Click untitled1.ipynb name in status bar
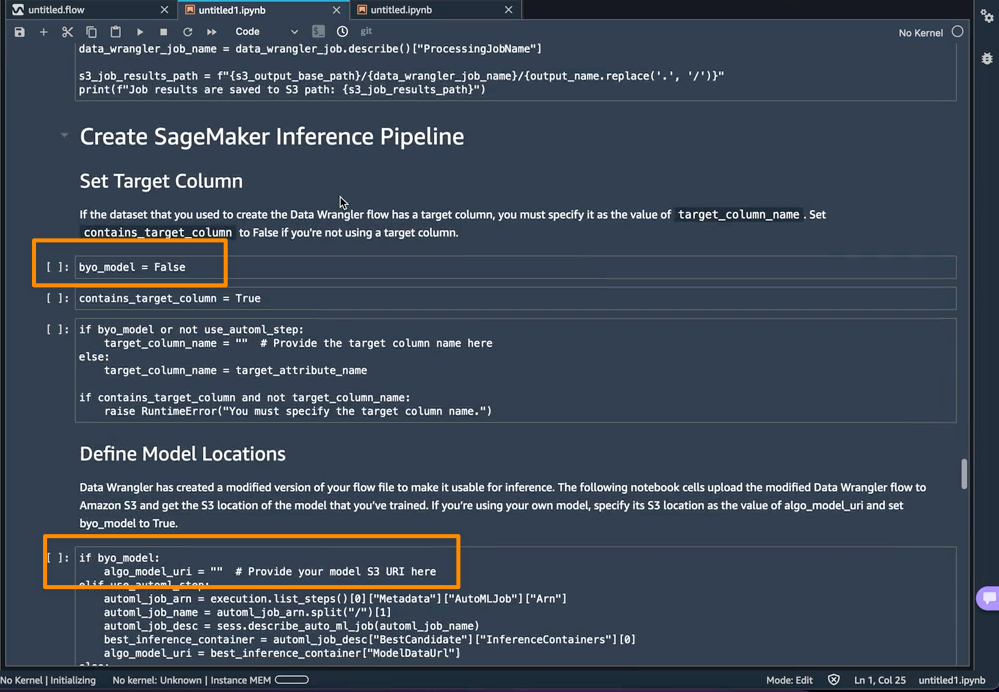 (952, 680)
